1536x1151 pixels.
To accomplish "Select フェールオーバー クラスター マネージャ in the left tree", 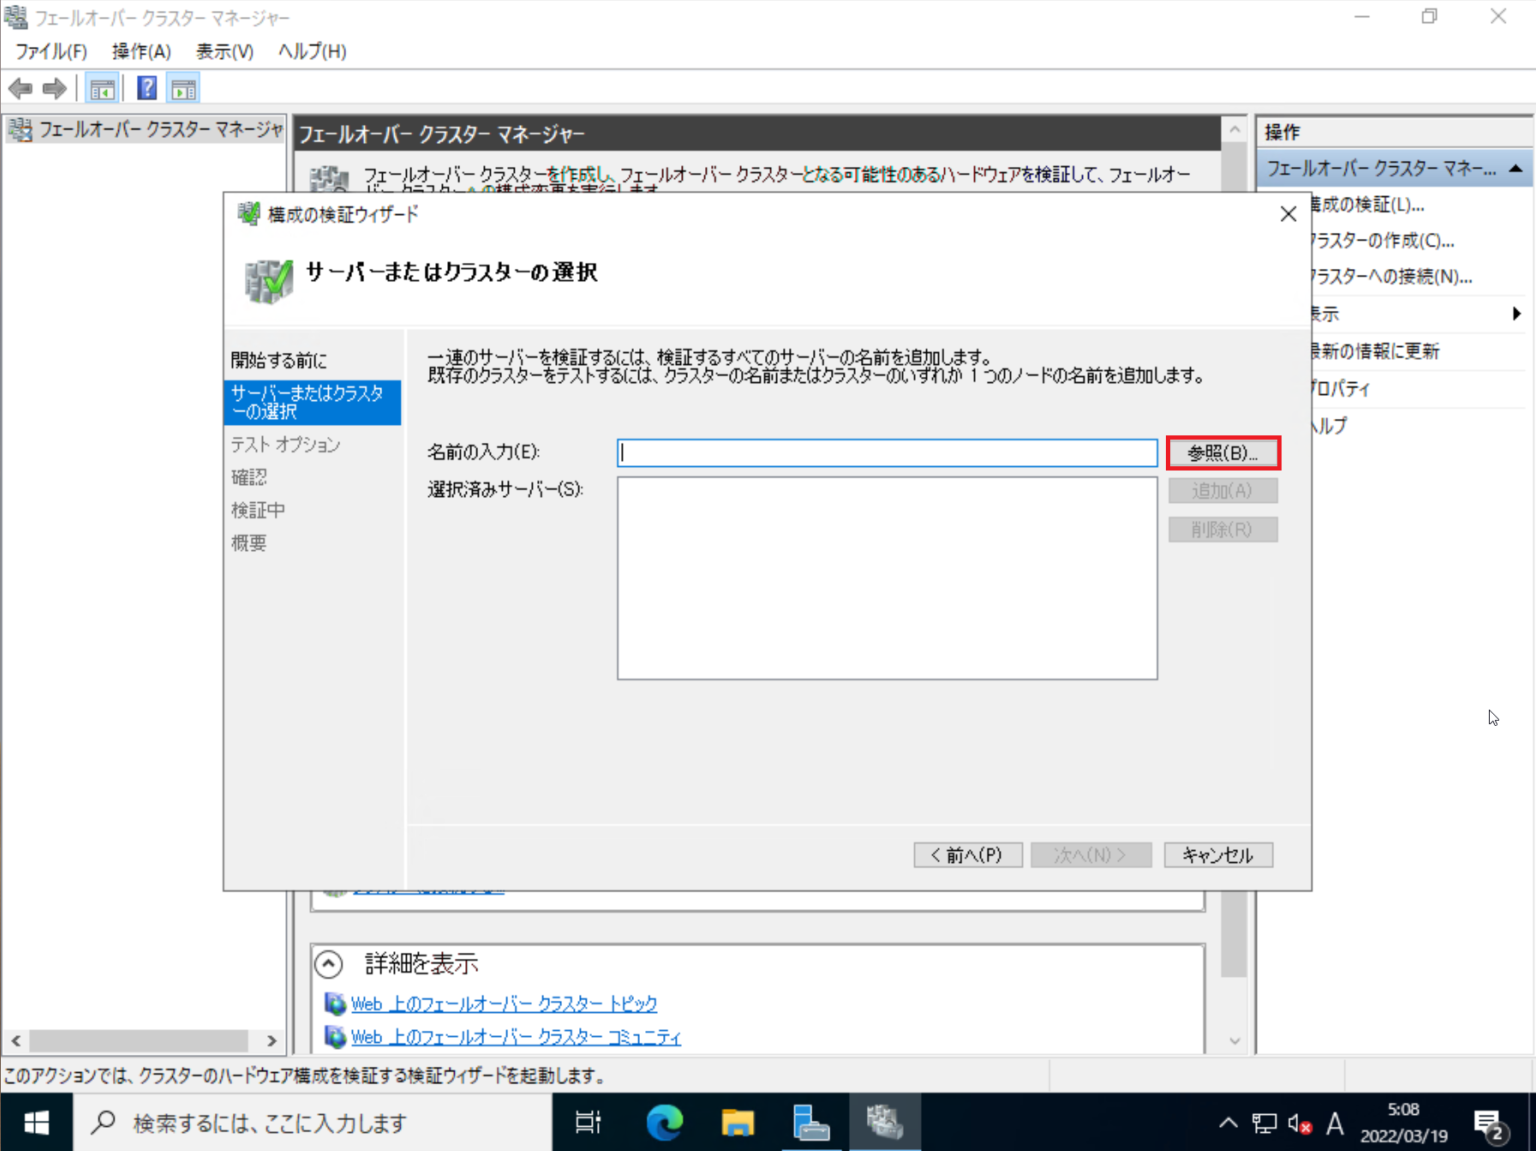I will click(145, 129).
